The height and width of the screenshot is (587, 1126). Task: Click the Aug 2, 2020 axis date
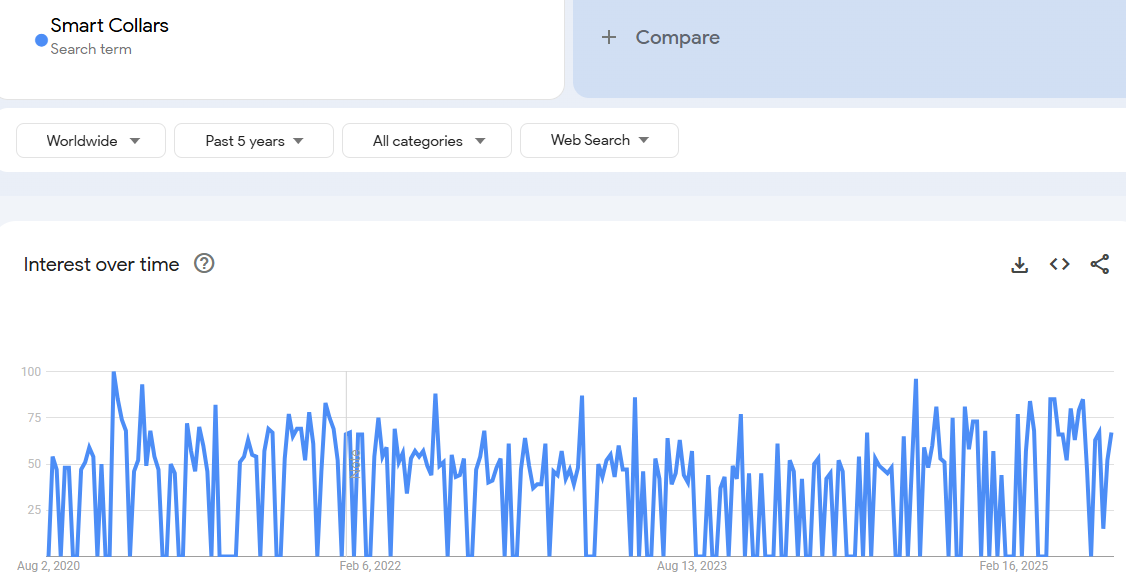(48, 566)
